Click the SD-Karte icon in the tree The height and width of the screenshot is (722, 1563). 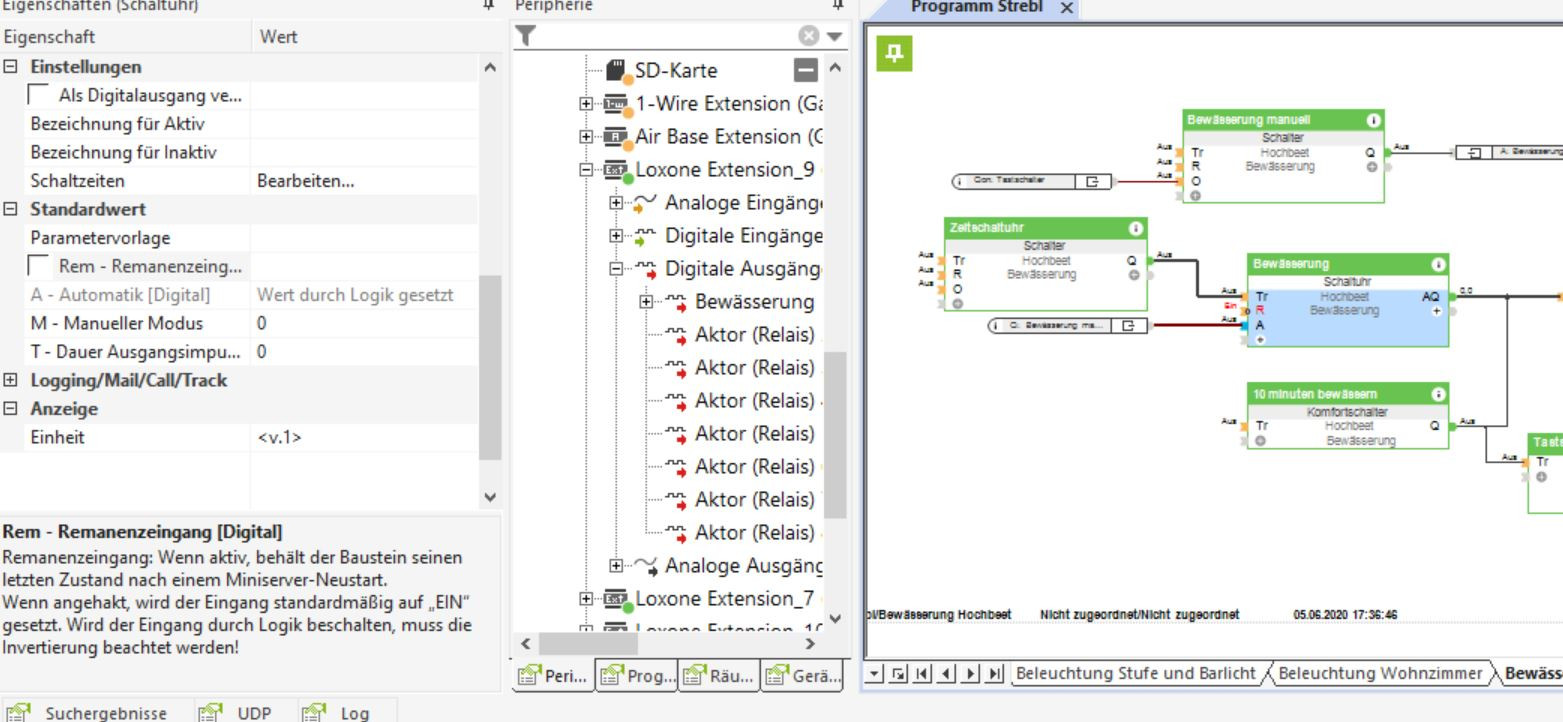tap(620, 72)
